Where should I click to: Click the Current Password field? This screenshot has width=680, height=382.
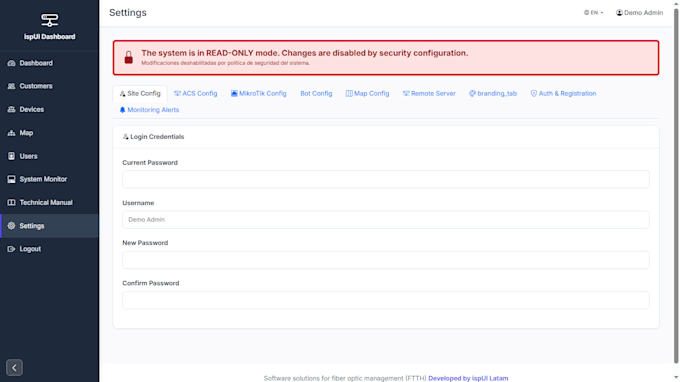click(386, 179)
